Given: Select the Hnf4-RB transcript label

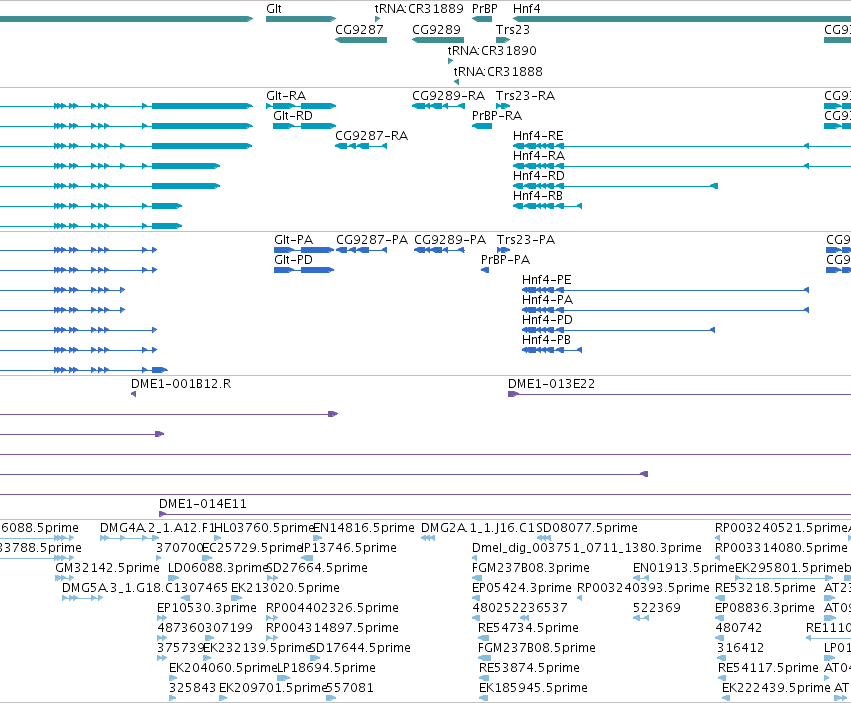Looking at the screenshot, I should 538,195.
